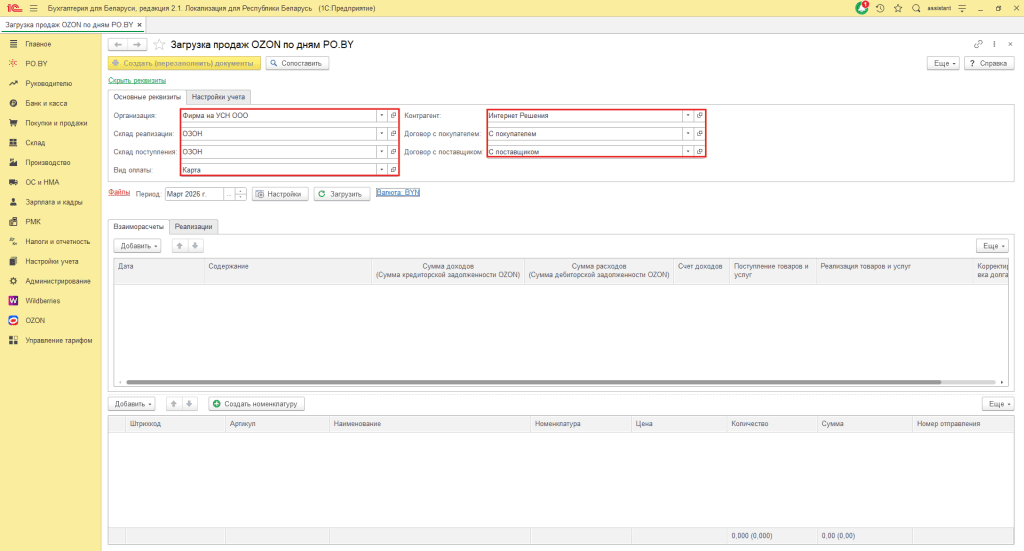The width and height of the screenshot is (1024, 551).
Task: Expand the Контрагент dropdown arrow
Action: coord(688,116)
